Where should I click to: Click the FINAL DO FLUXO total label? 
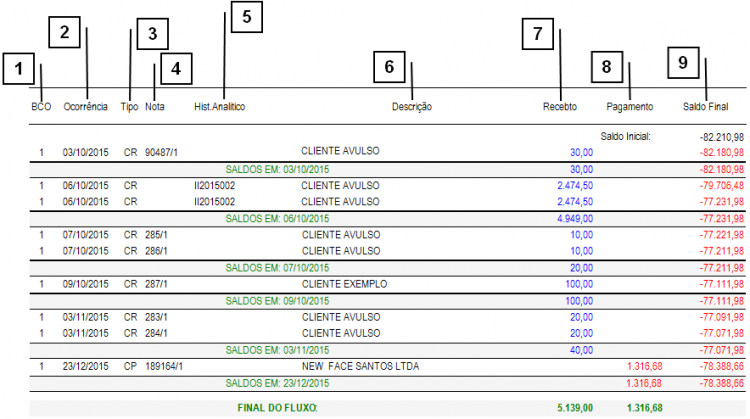(x=276, y=408)
